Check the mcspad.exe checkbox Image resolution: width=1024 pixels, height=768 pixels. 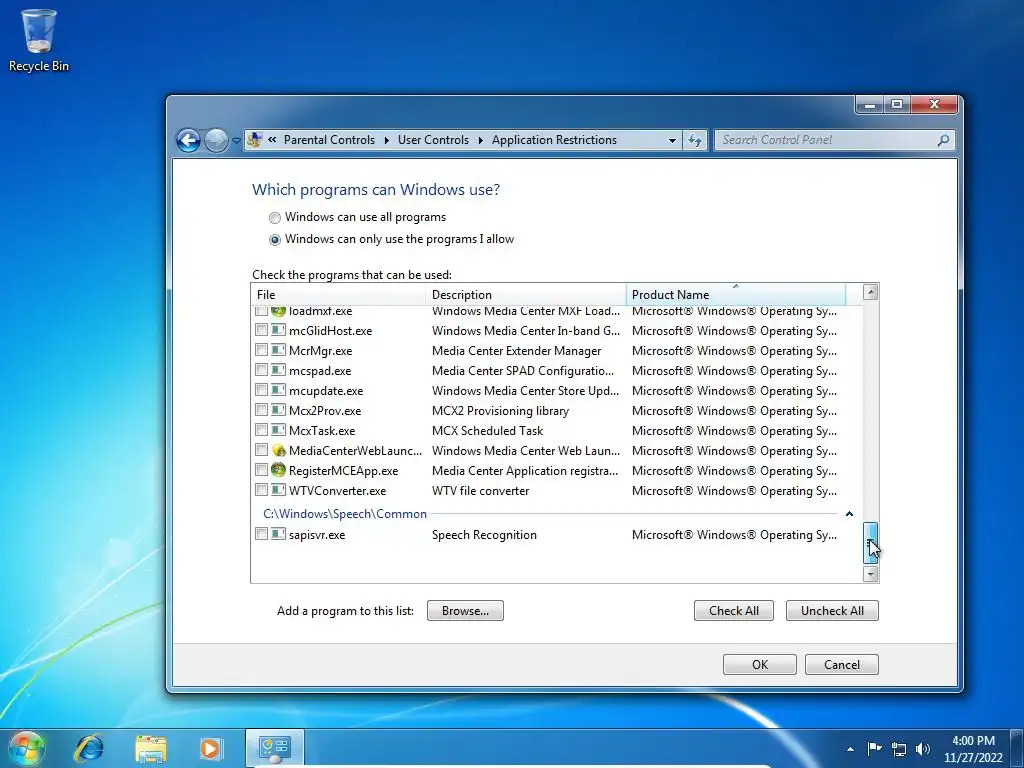261,370
